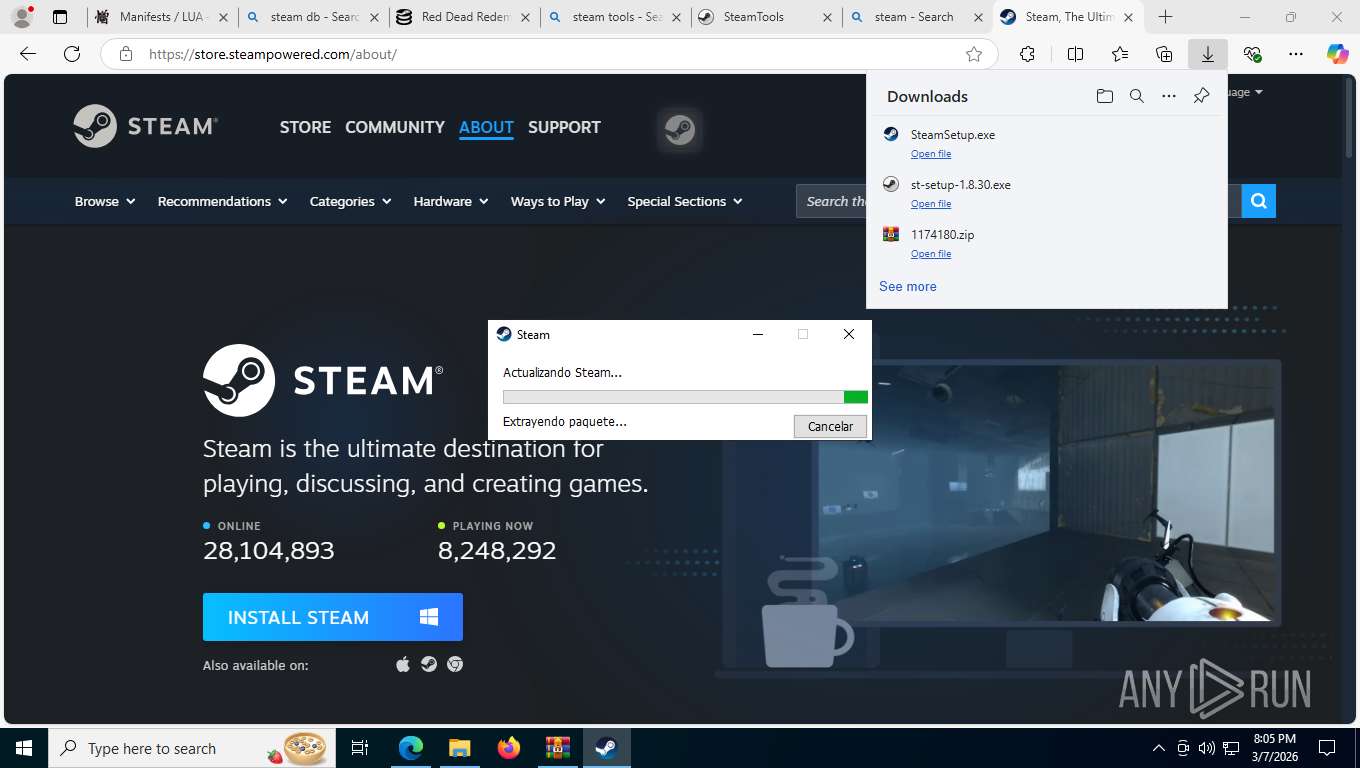Select the ABOUT menu item
The height and width of the screenshot is (768, 1360).
tap(486, 127)
